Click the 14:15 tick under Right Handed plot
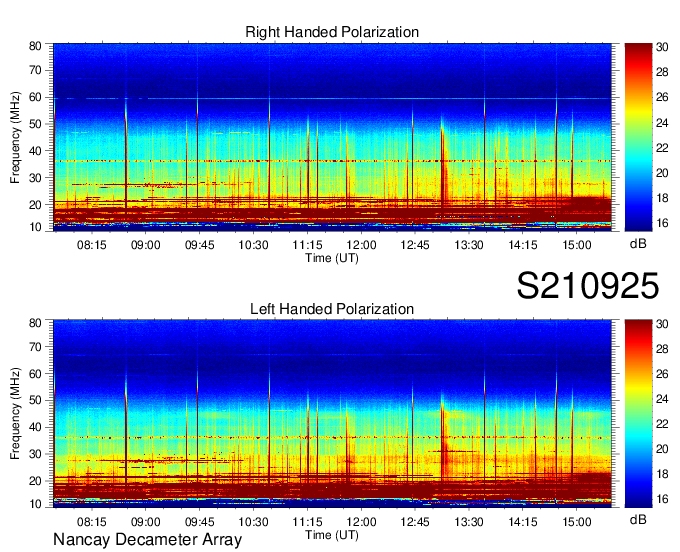This screenshot has width=680, height=552. tap(523, 245)
